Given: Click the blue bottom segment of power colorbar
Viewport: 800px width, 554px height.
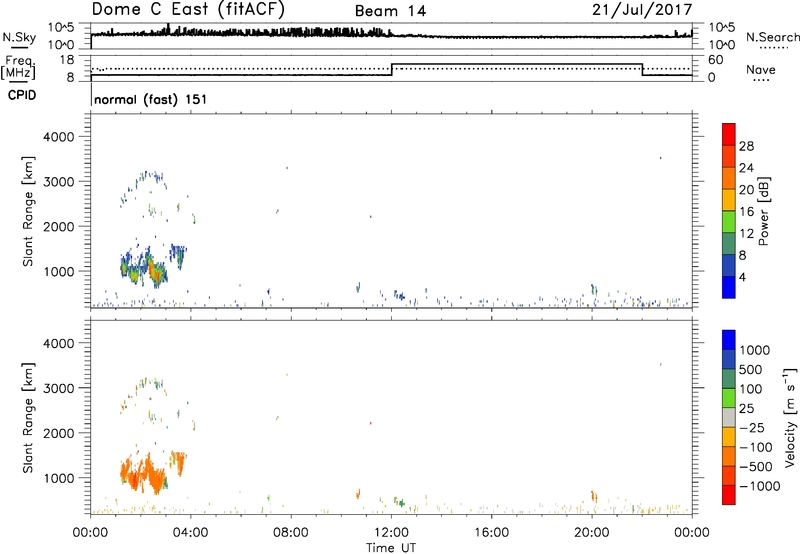Looking at the screenshot, I should 729,287.
